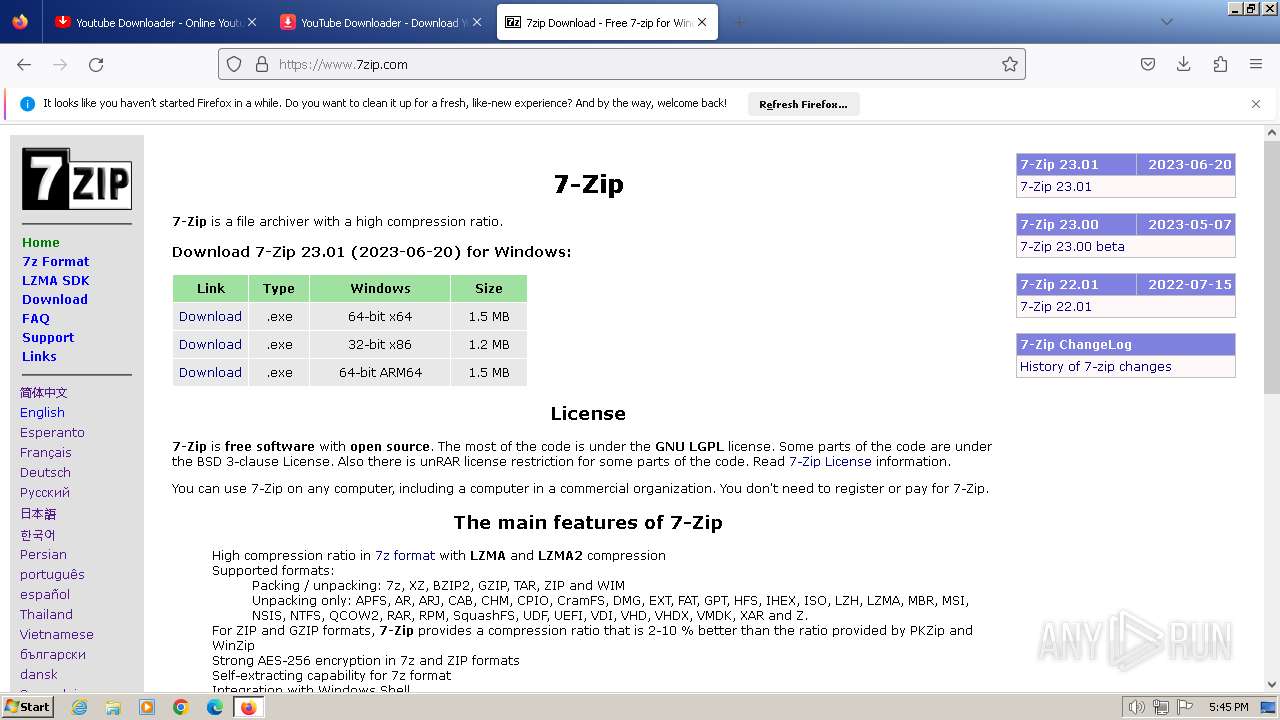The image size is (1280, 720).
Task: Click the 7-Zip logo image
Action: tap(77, 179)
